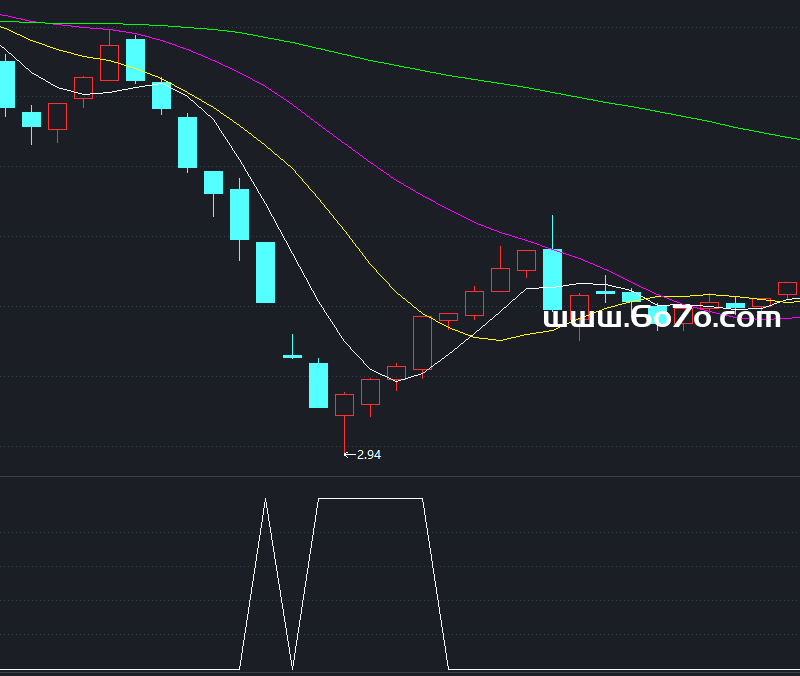
Task: Select the cyan gap-down doji with the long upper wick
Action: click(x=292, y=355)
